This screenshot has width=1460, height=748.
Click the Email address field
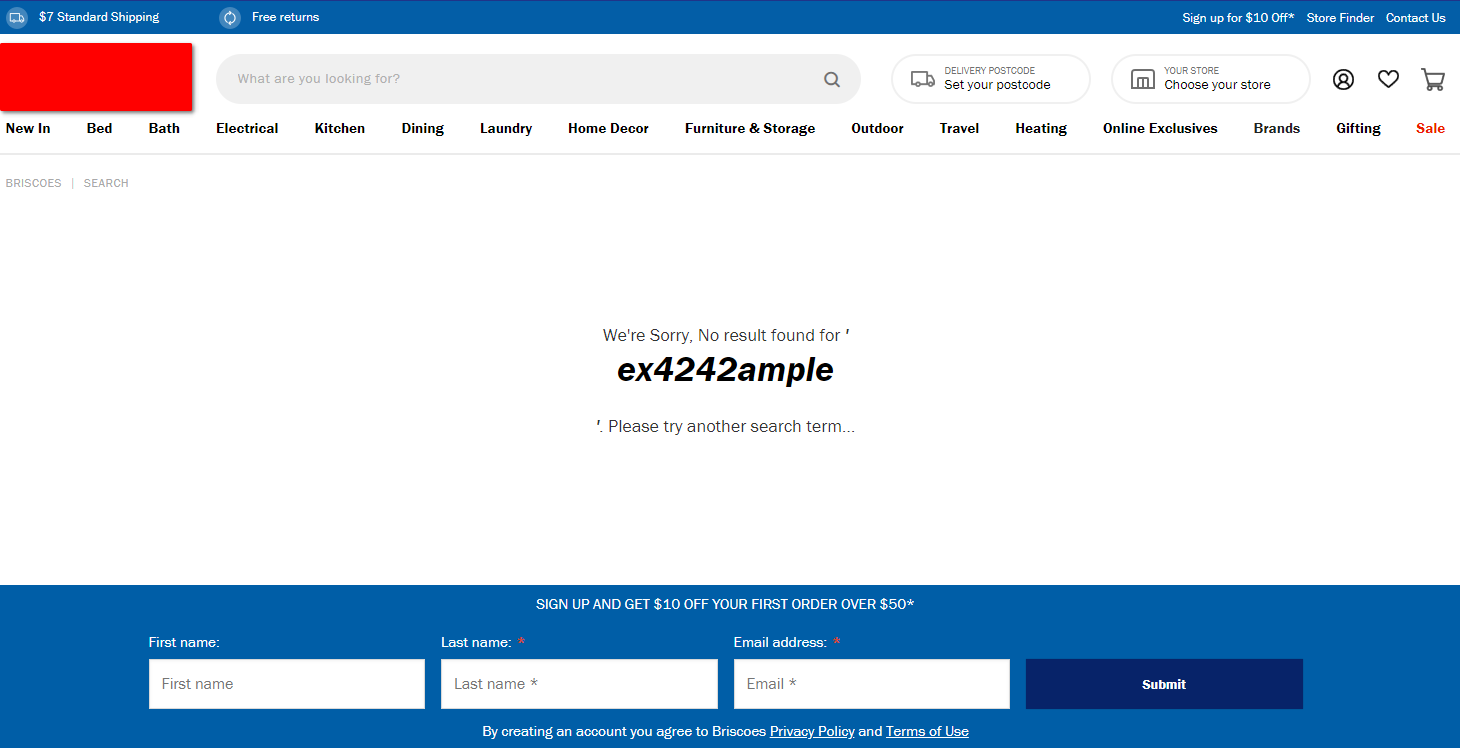pos(871,684)
